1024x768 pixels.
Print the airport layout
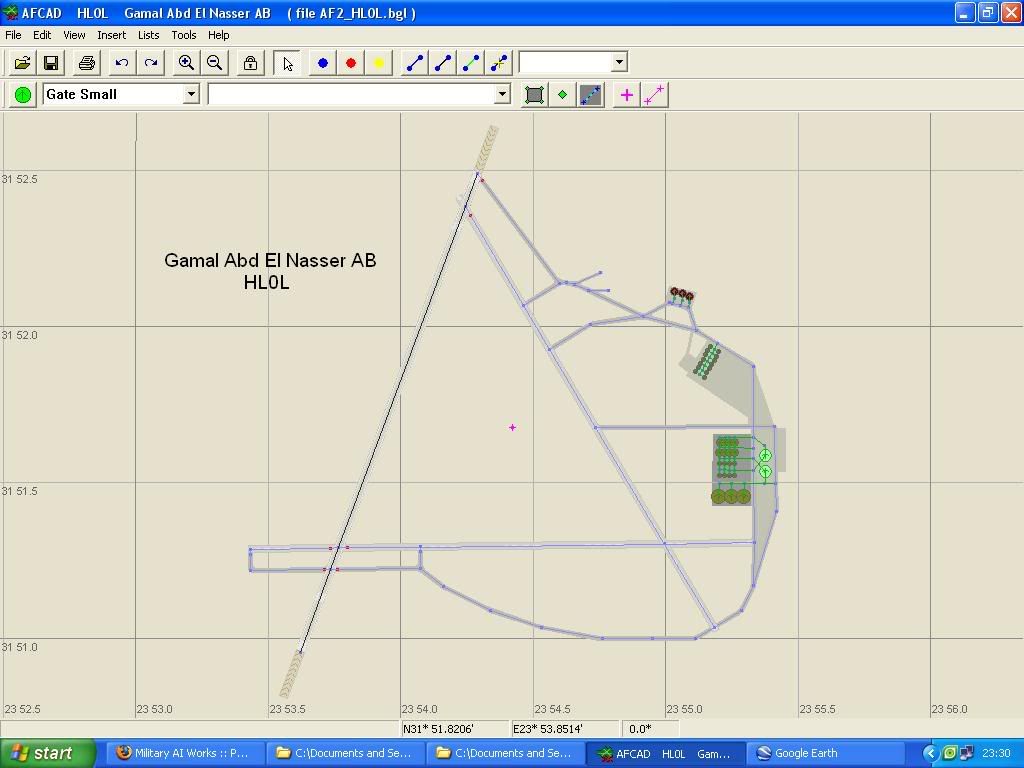click(x=87, y=63)
